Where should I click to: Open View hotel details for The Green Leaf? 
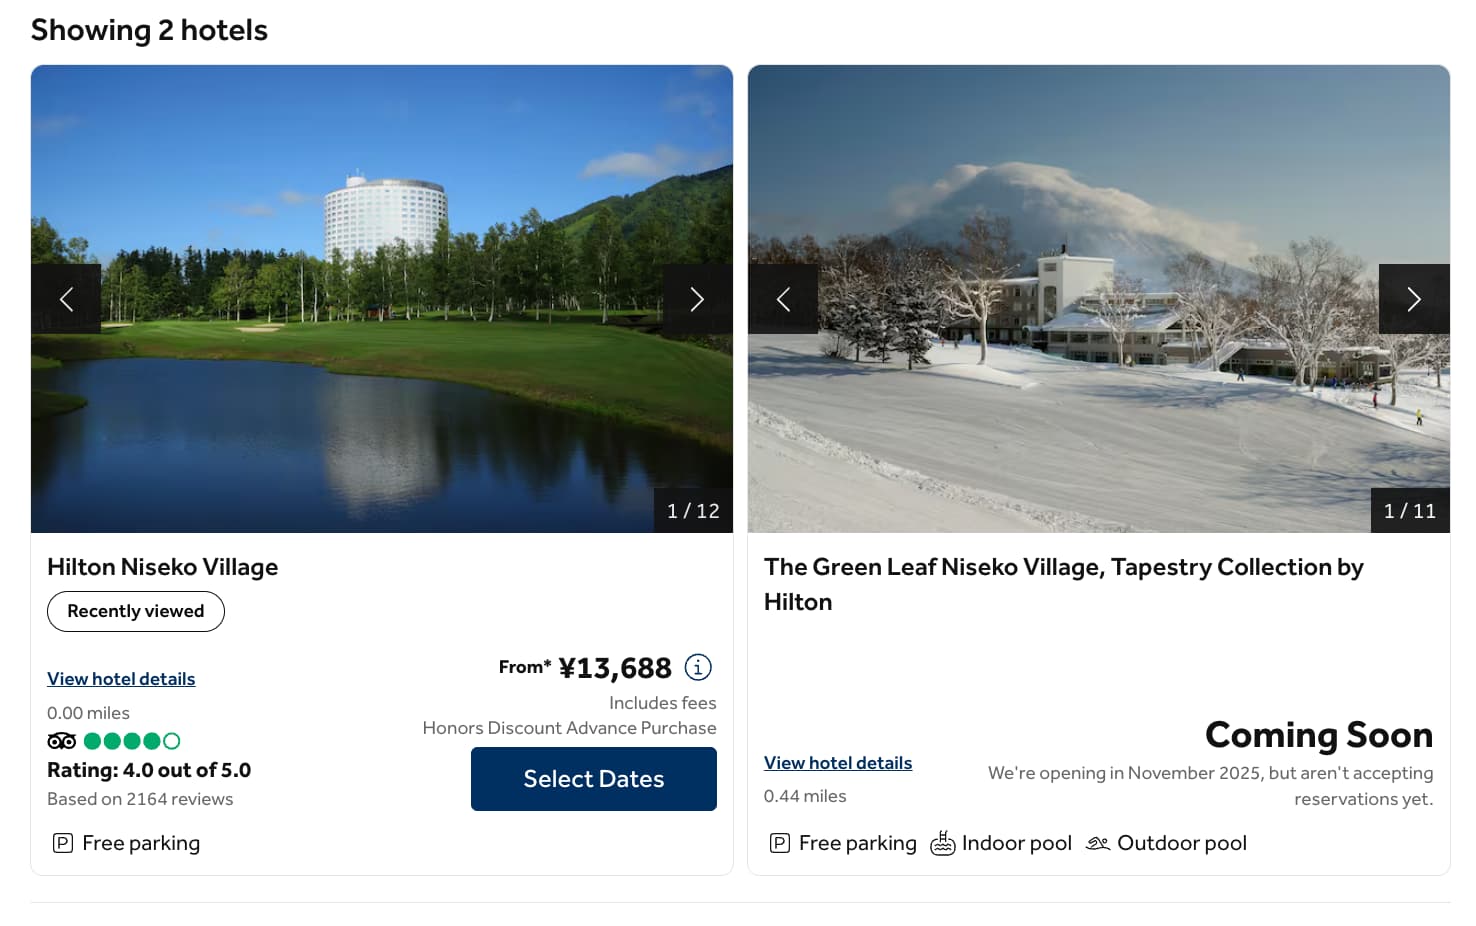coord(838,763)
